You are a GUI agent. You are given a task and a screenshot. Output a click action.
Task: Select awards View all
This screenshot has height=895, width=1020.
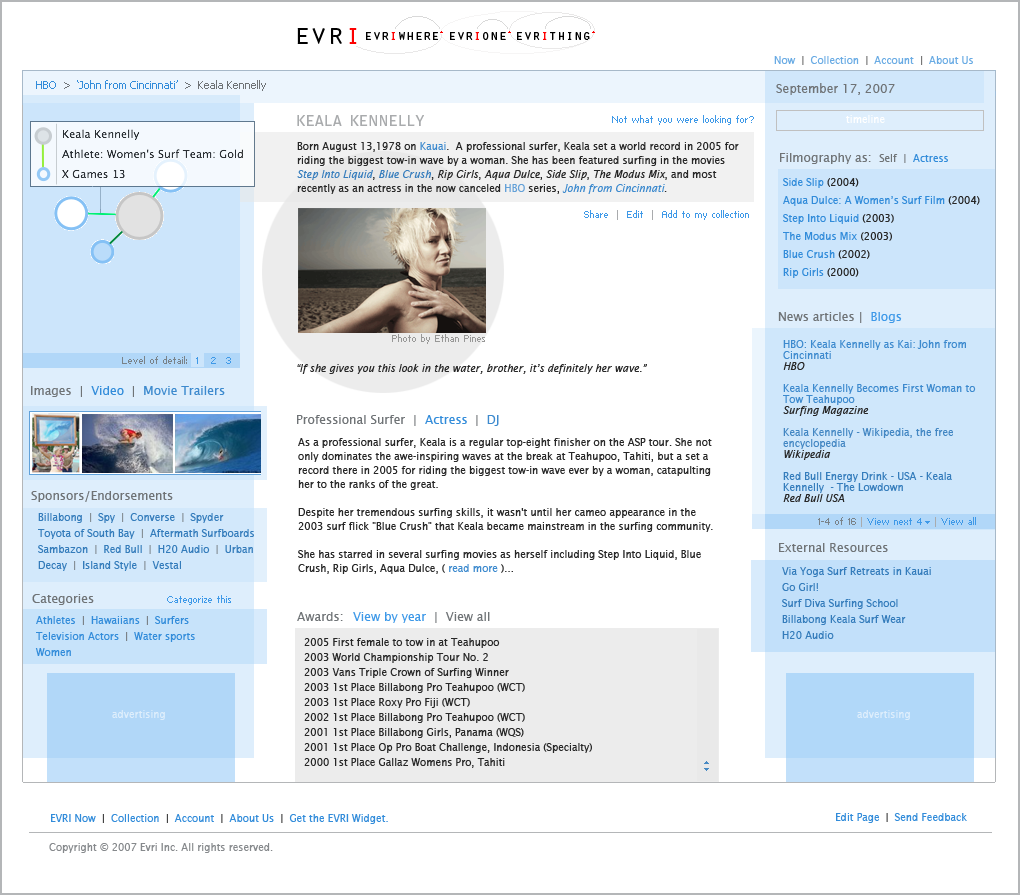coord(468,617)
